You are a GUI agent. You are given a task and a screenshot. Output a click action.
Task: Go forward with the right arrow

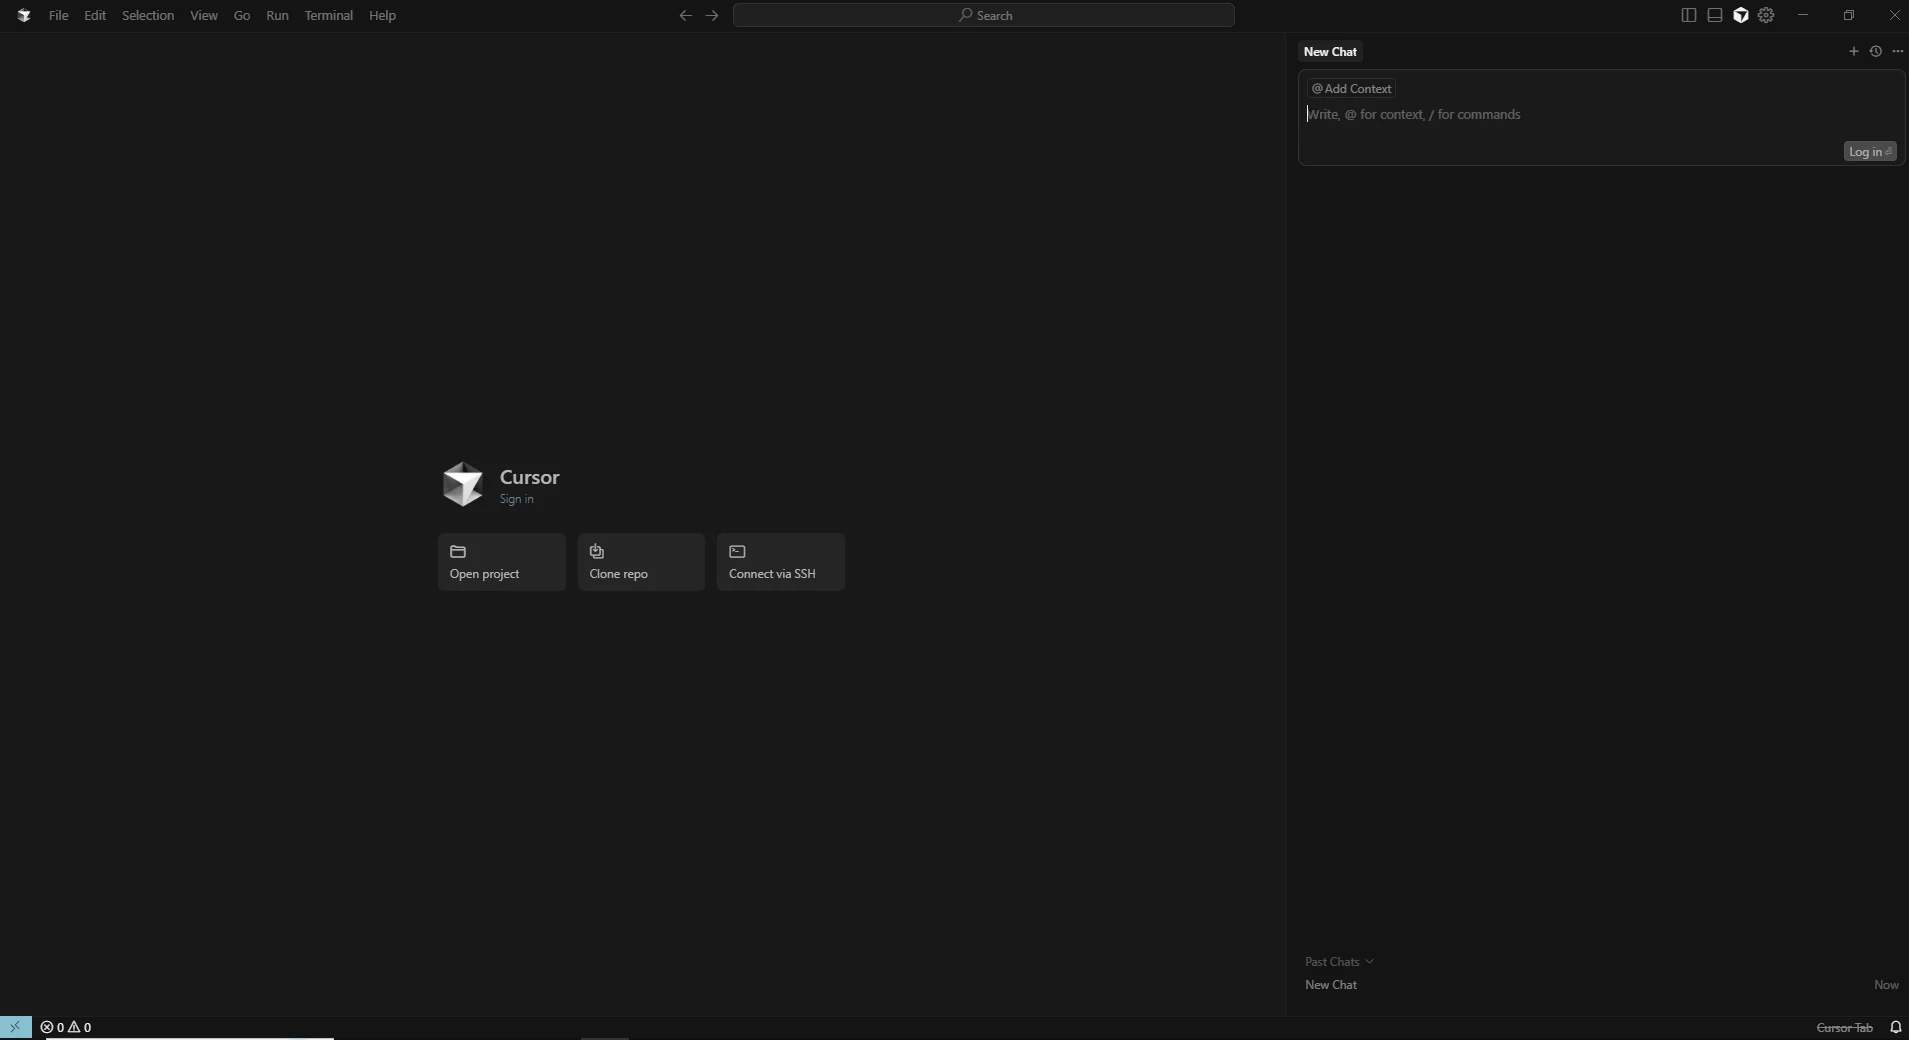712,15
